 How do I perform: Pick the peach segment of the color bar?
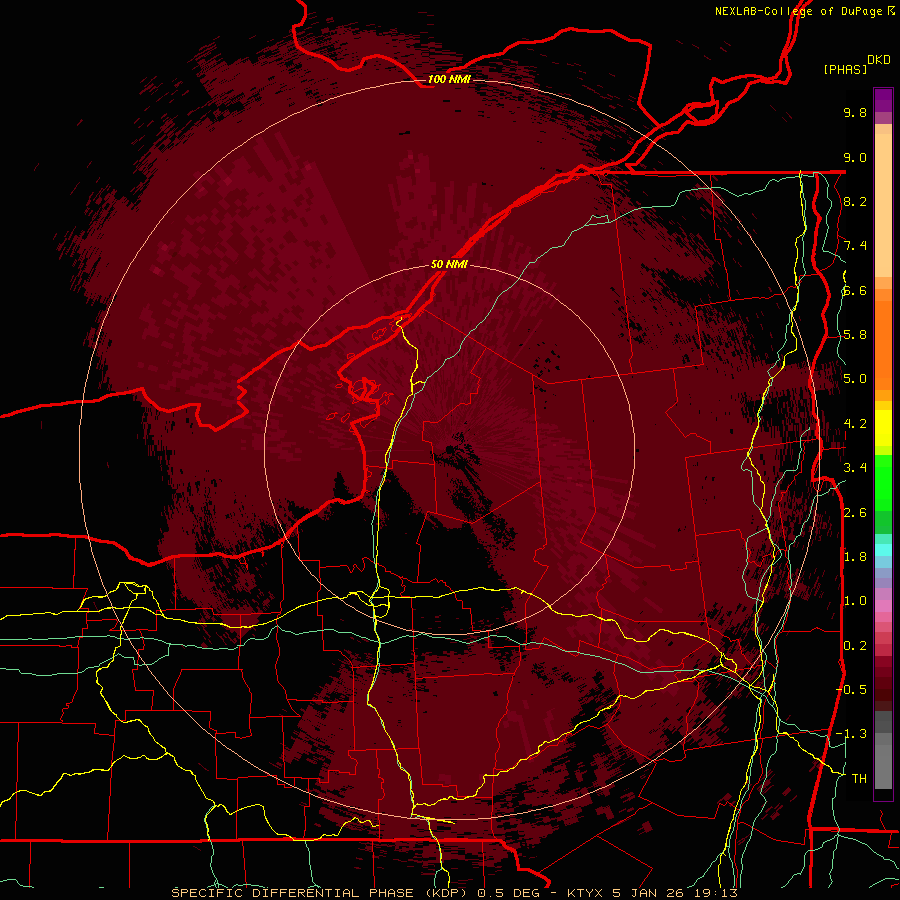point(883,204)
